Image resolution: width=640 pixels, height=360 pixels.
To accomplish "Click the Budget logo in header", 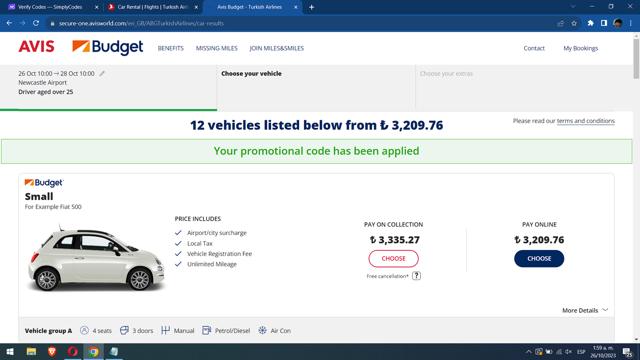I will pos(108,47).
